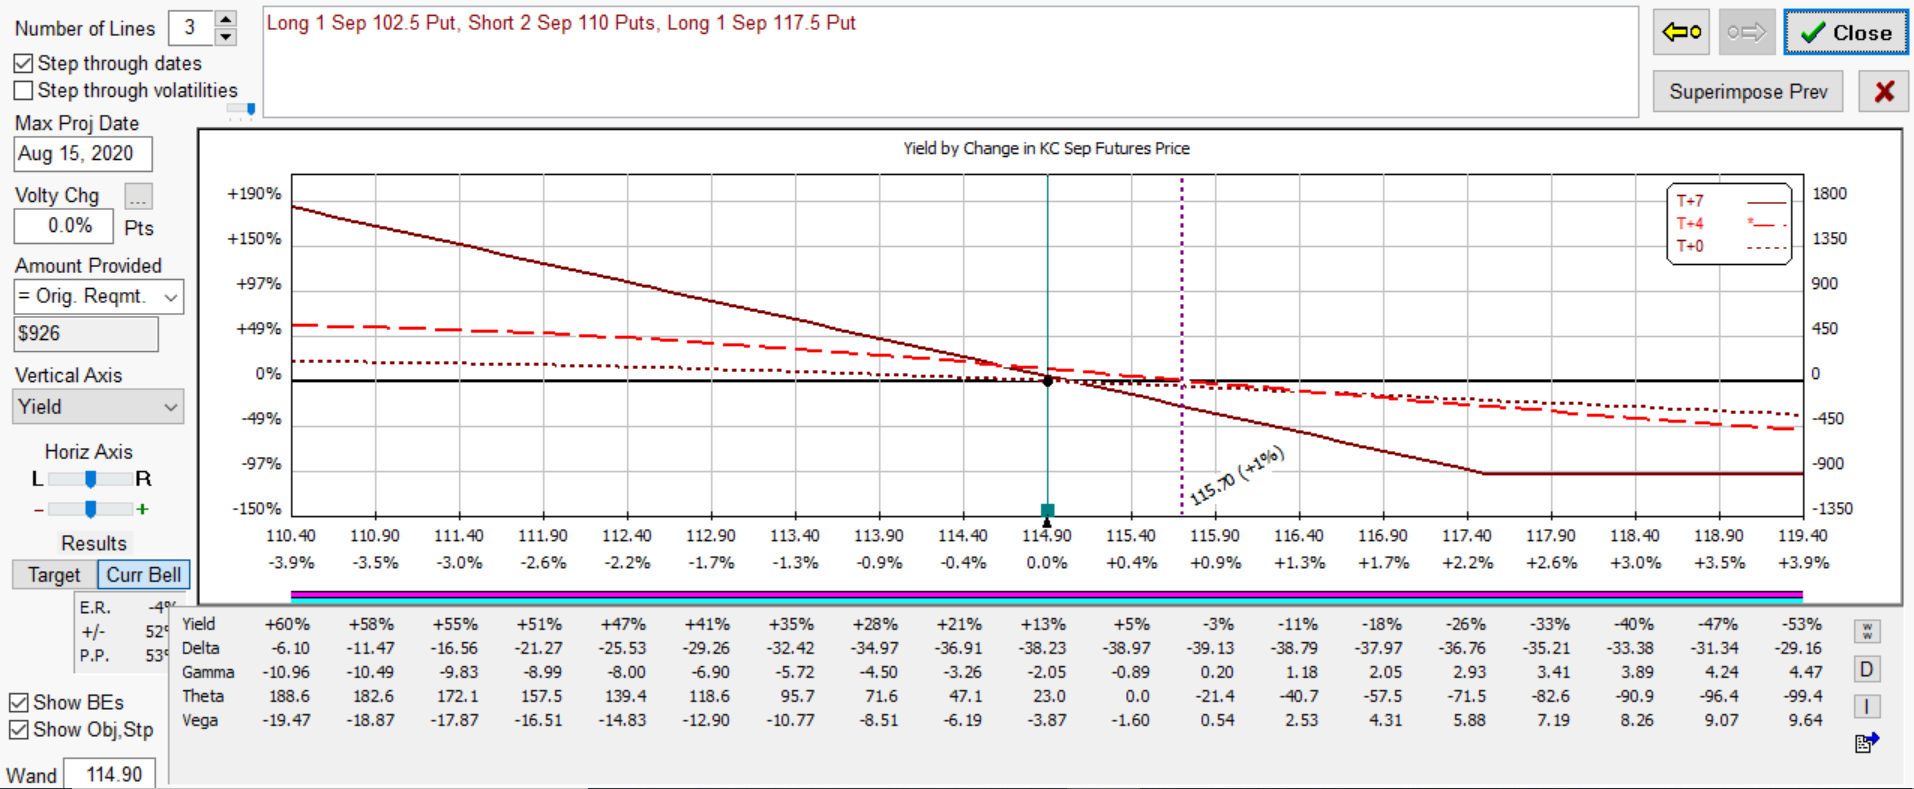The image size is (1914, 789).
Task: Enable Step through volatilities checkbox
Action: coord(24,90)
